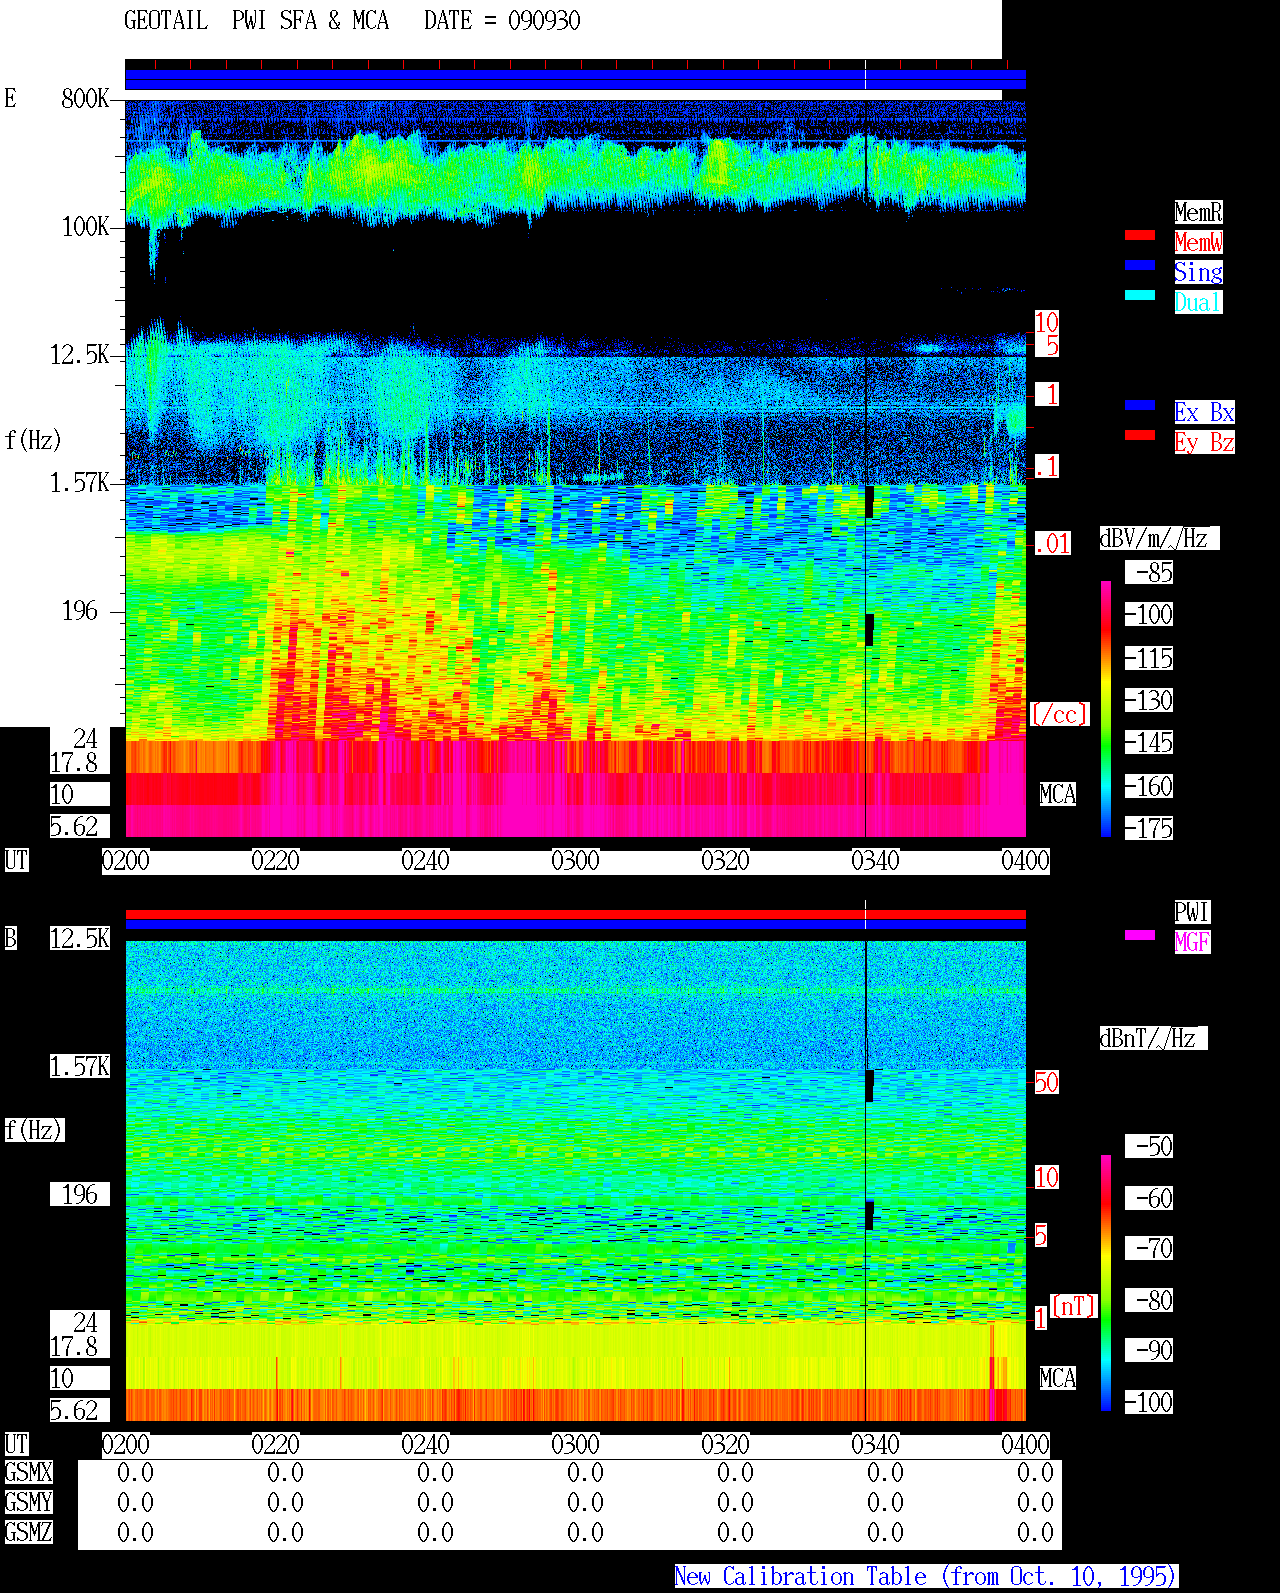This screenshot has height=1593, width=1280.
Task: Click the GSMZ row label
Action: [28, 1532]
